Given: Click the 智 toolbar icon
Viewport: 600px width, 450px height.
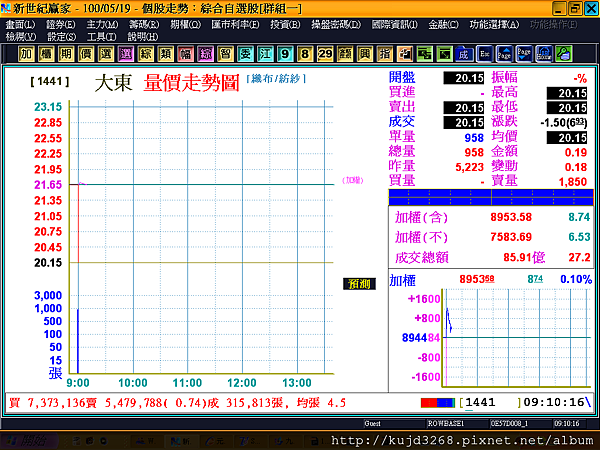Looking at the screenshot, I should point(225,54).
